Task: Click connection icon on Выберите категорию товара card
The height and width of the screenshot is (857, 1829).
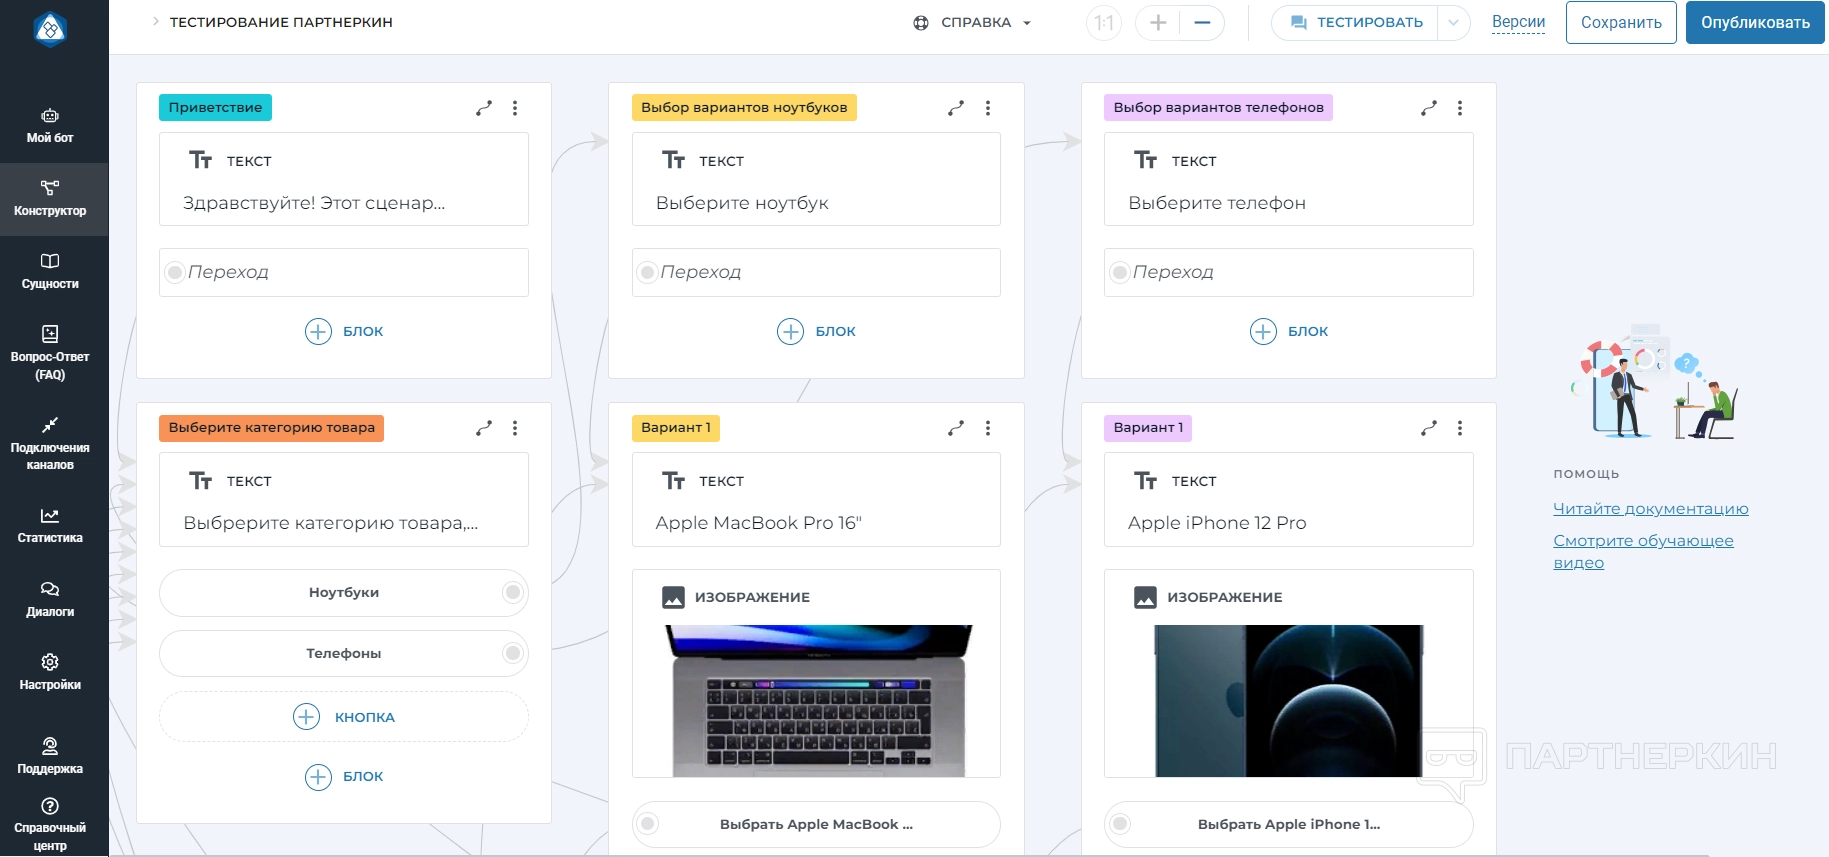Action: (484, 428)
